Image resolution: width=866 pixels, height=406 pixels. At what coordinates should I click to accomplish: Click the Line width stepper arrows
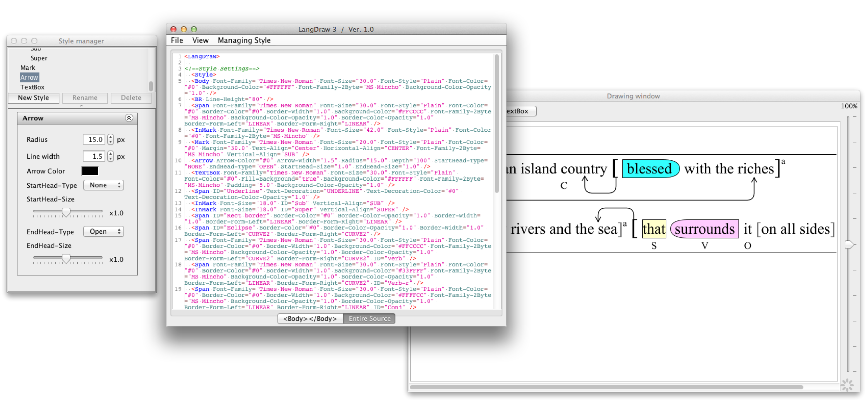[x=111, y=157]
